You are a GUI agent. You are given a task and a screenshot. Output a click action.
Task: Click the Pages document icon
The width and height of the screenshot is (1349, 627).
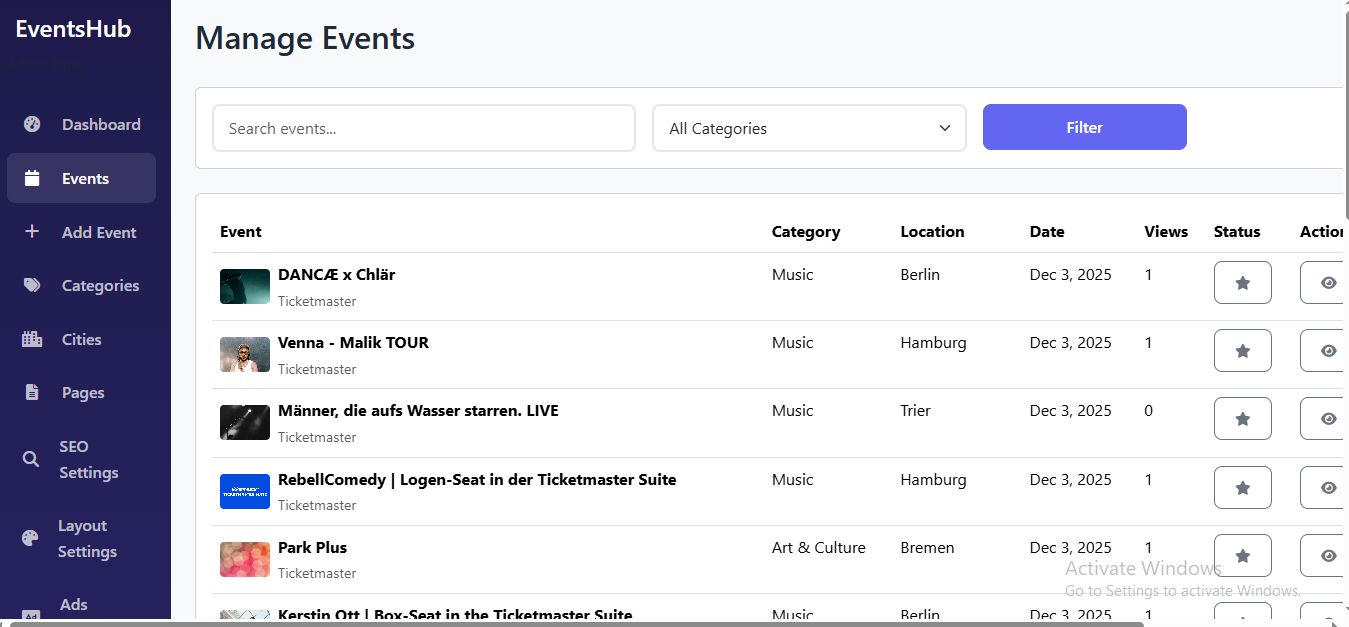click(32, 393)
